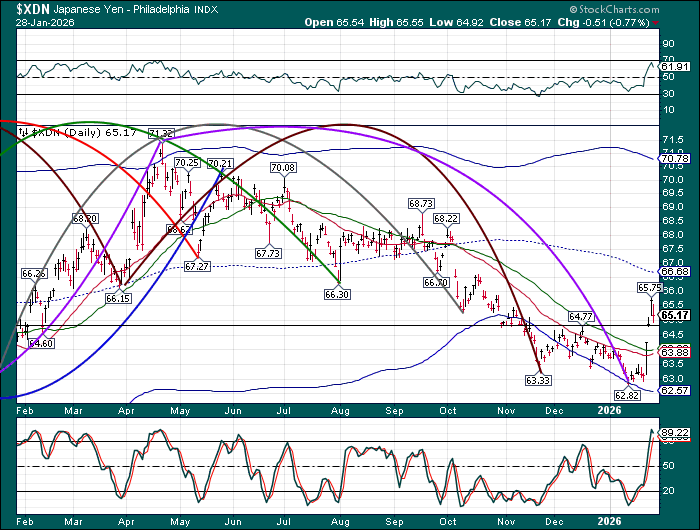Viewport: 700px width, 530px height.
Task: Select the 71.32 peak price label
Action: (160, 133)
